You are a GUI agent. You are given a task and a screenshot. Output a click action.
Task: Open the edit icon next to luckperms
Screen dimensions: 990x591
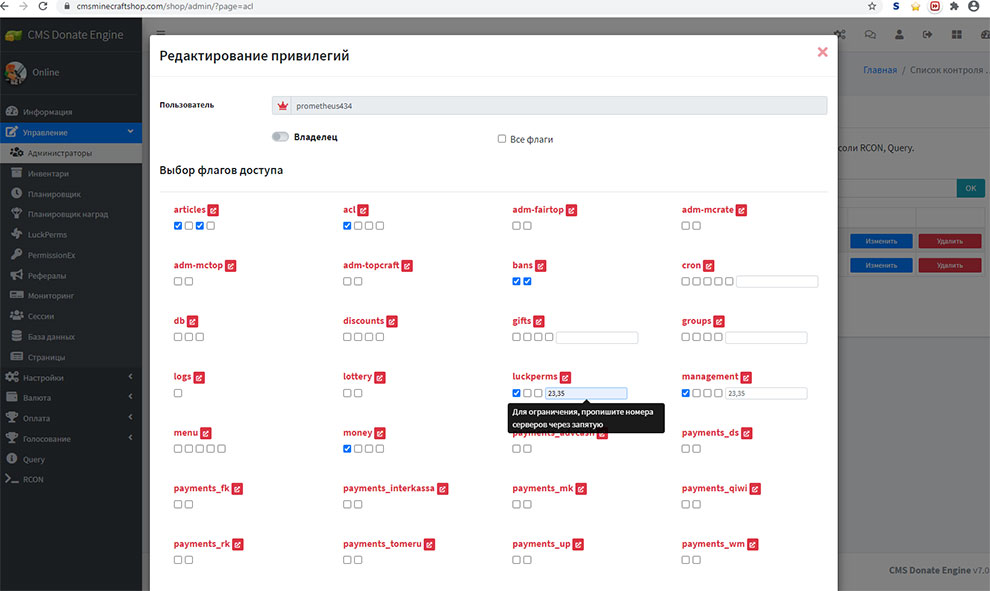click(x=566, y=377)
